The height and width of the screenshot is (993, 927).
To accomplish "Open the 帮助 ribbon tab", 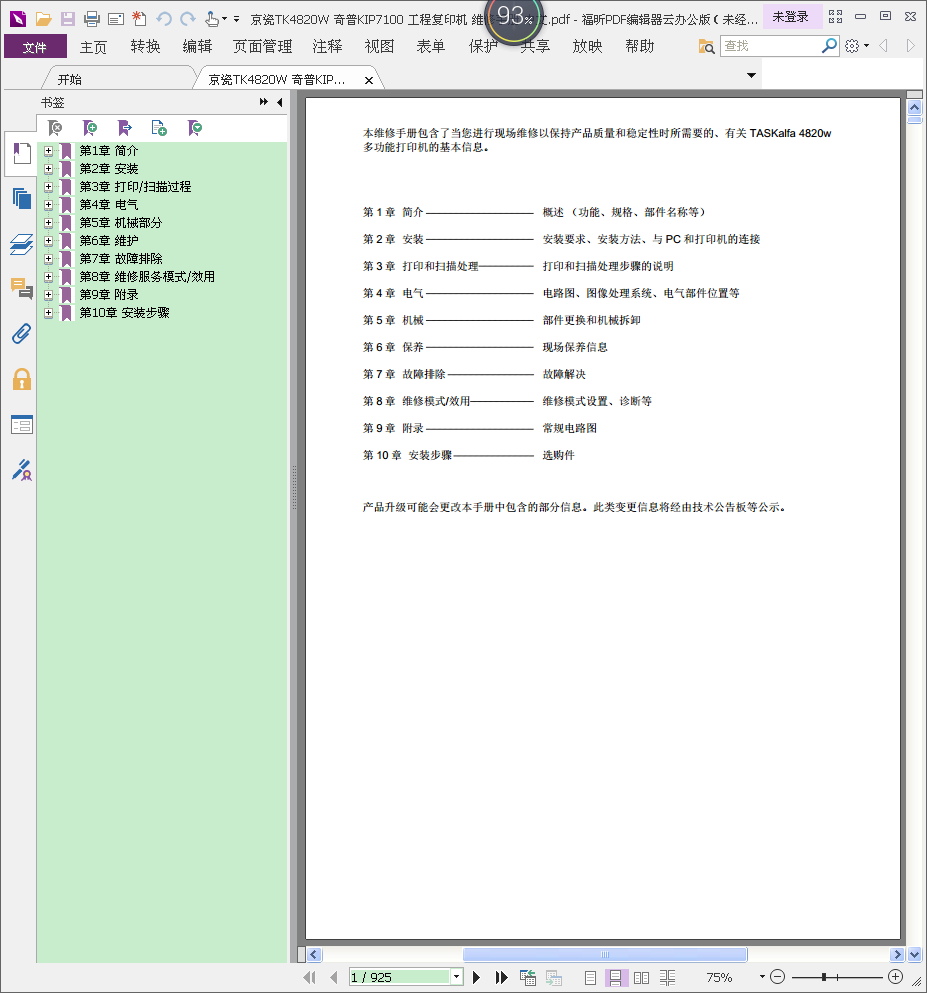I will point(639,46).
